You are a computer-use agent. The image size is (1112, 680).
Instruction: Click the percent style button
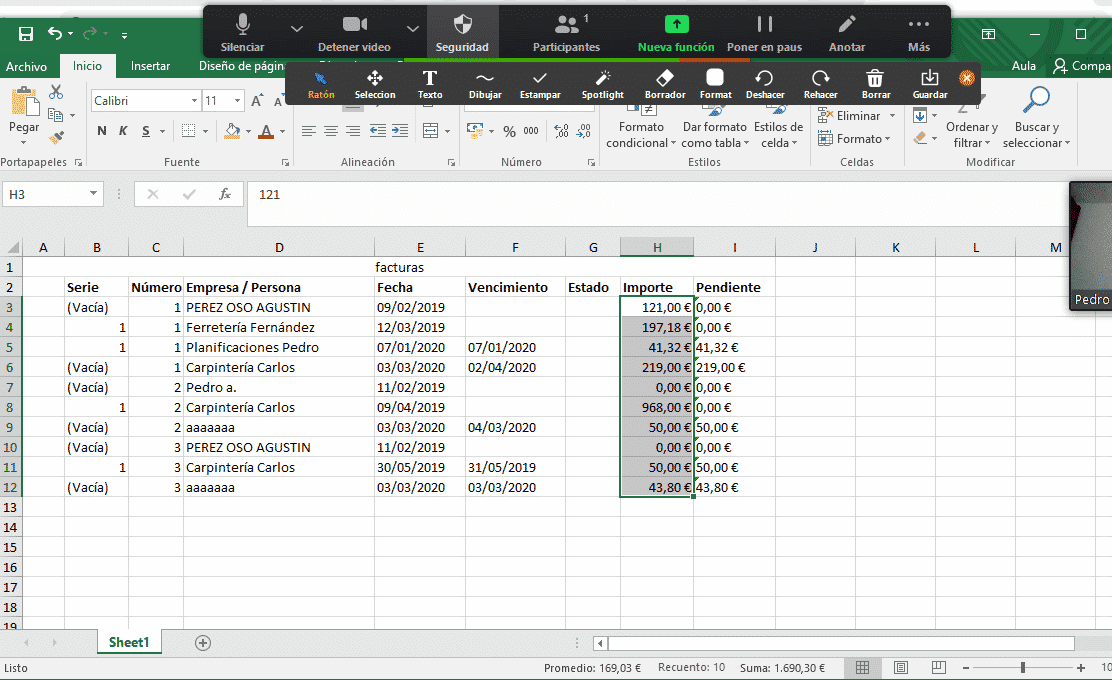tap(509, 131)
